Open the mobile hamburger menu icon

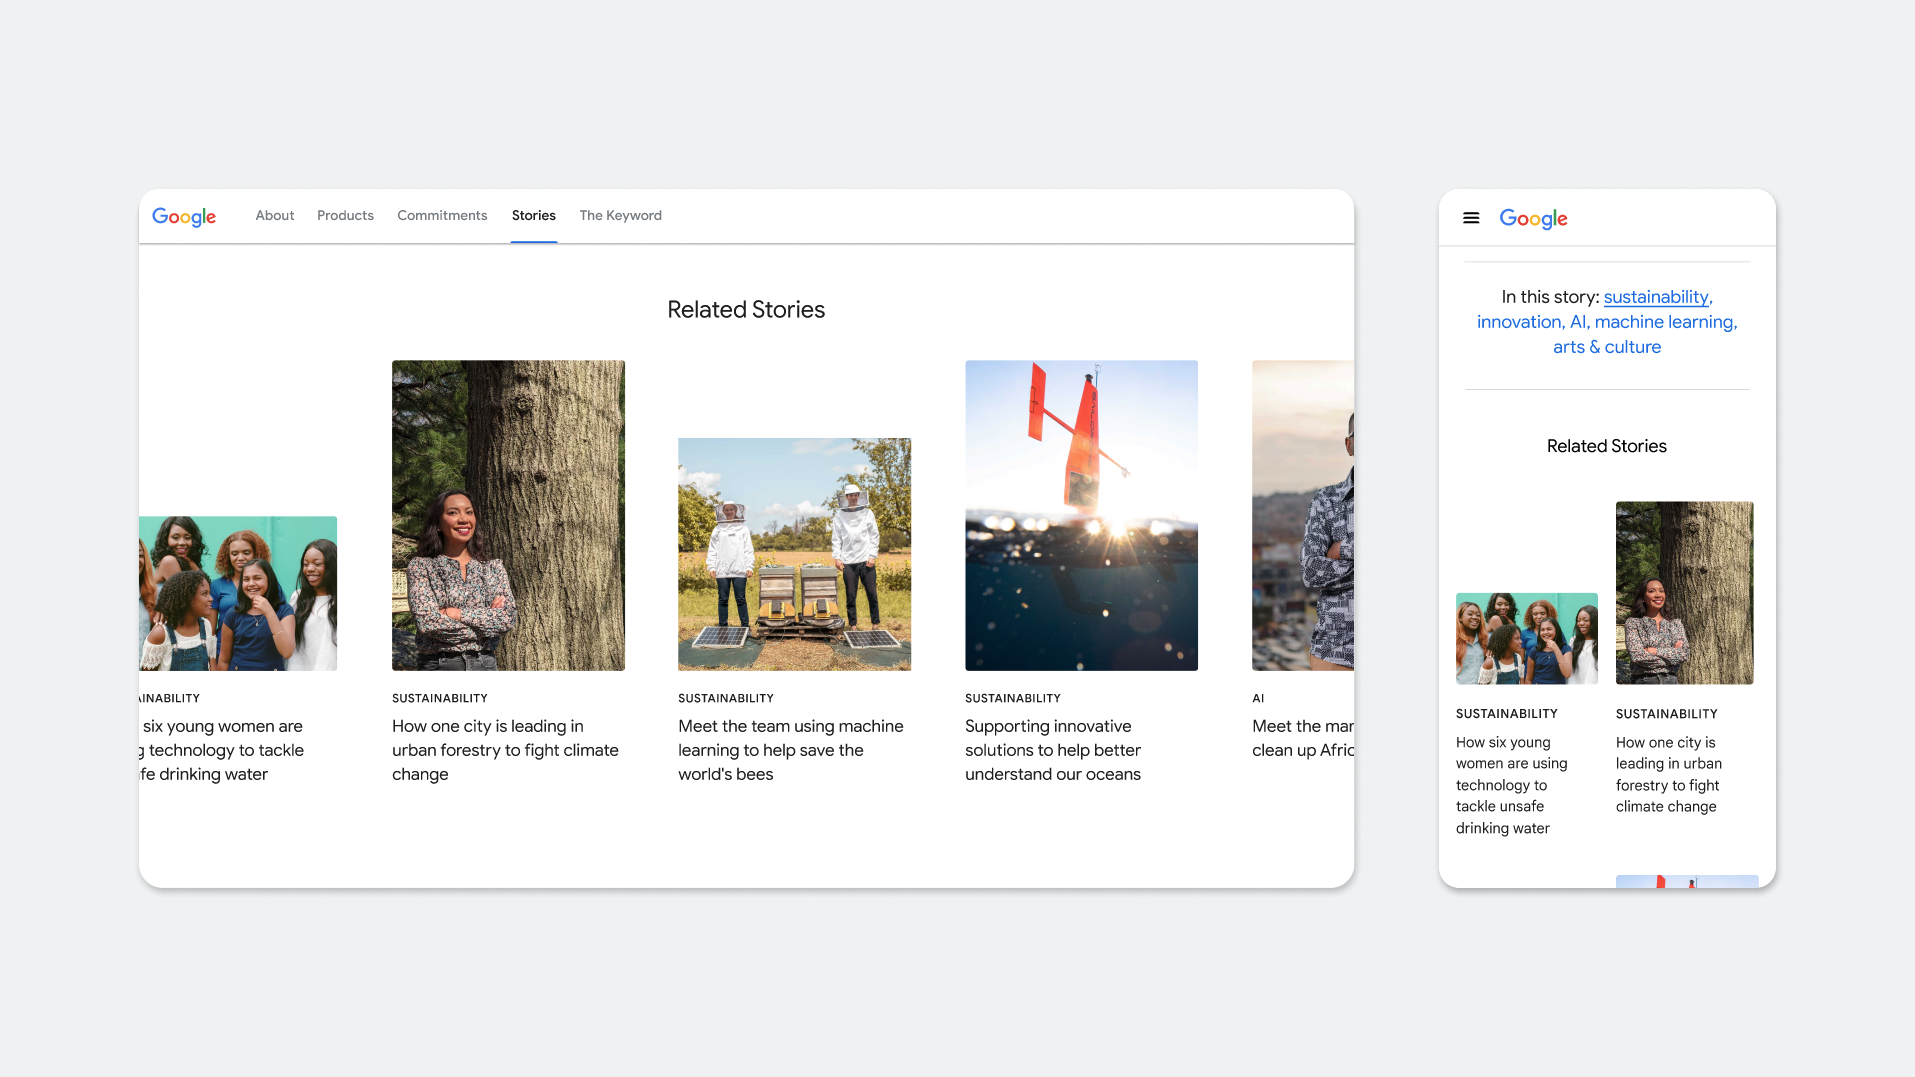pos(1470,218)
